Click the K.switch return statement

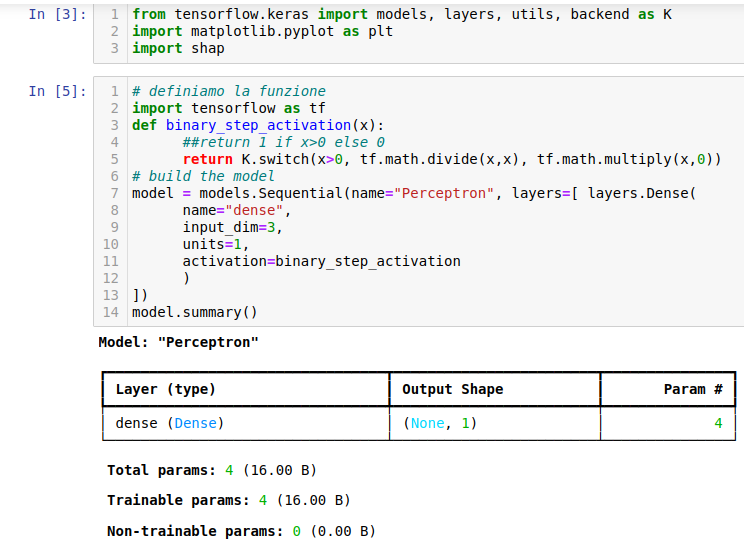tap(452, 159)
